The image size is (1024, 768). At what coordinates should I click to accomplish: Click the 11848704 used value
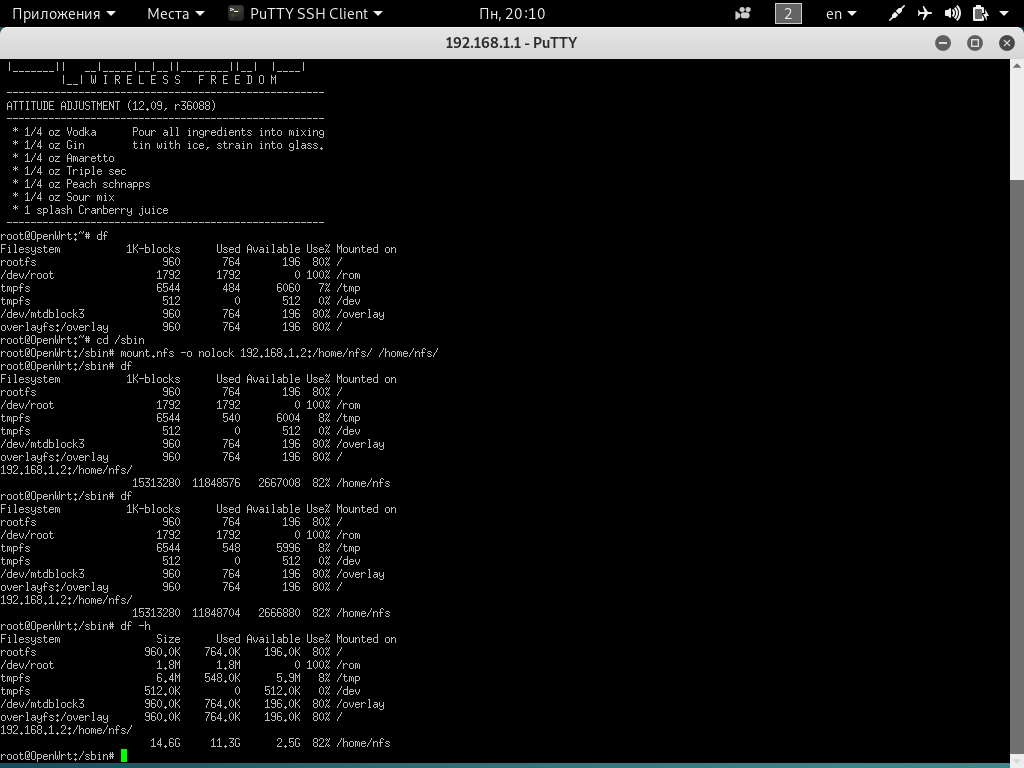(x=216, y=613)
